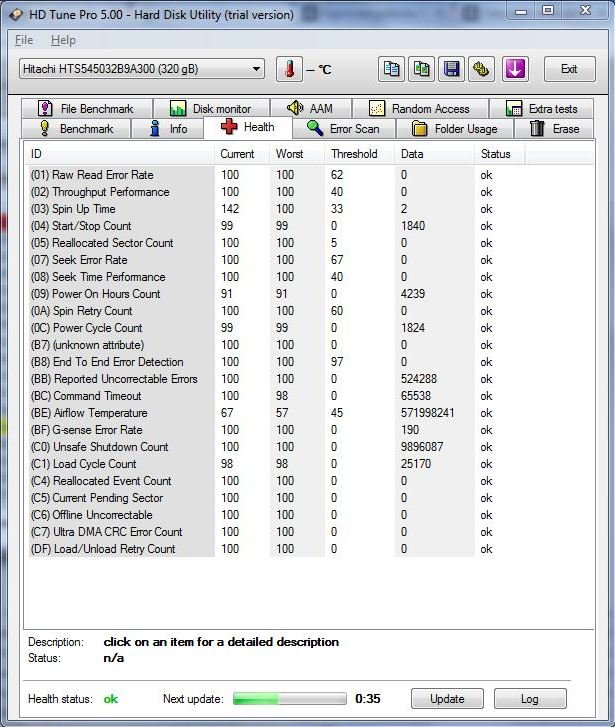
Task: Click the data value 571998241
Action: pyautogui.click(x=428, y=413)
